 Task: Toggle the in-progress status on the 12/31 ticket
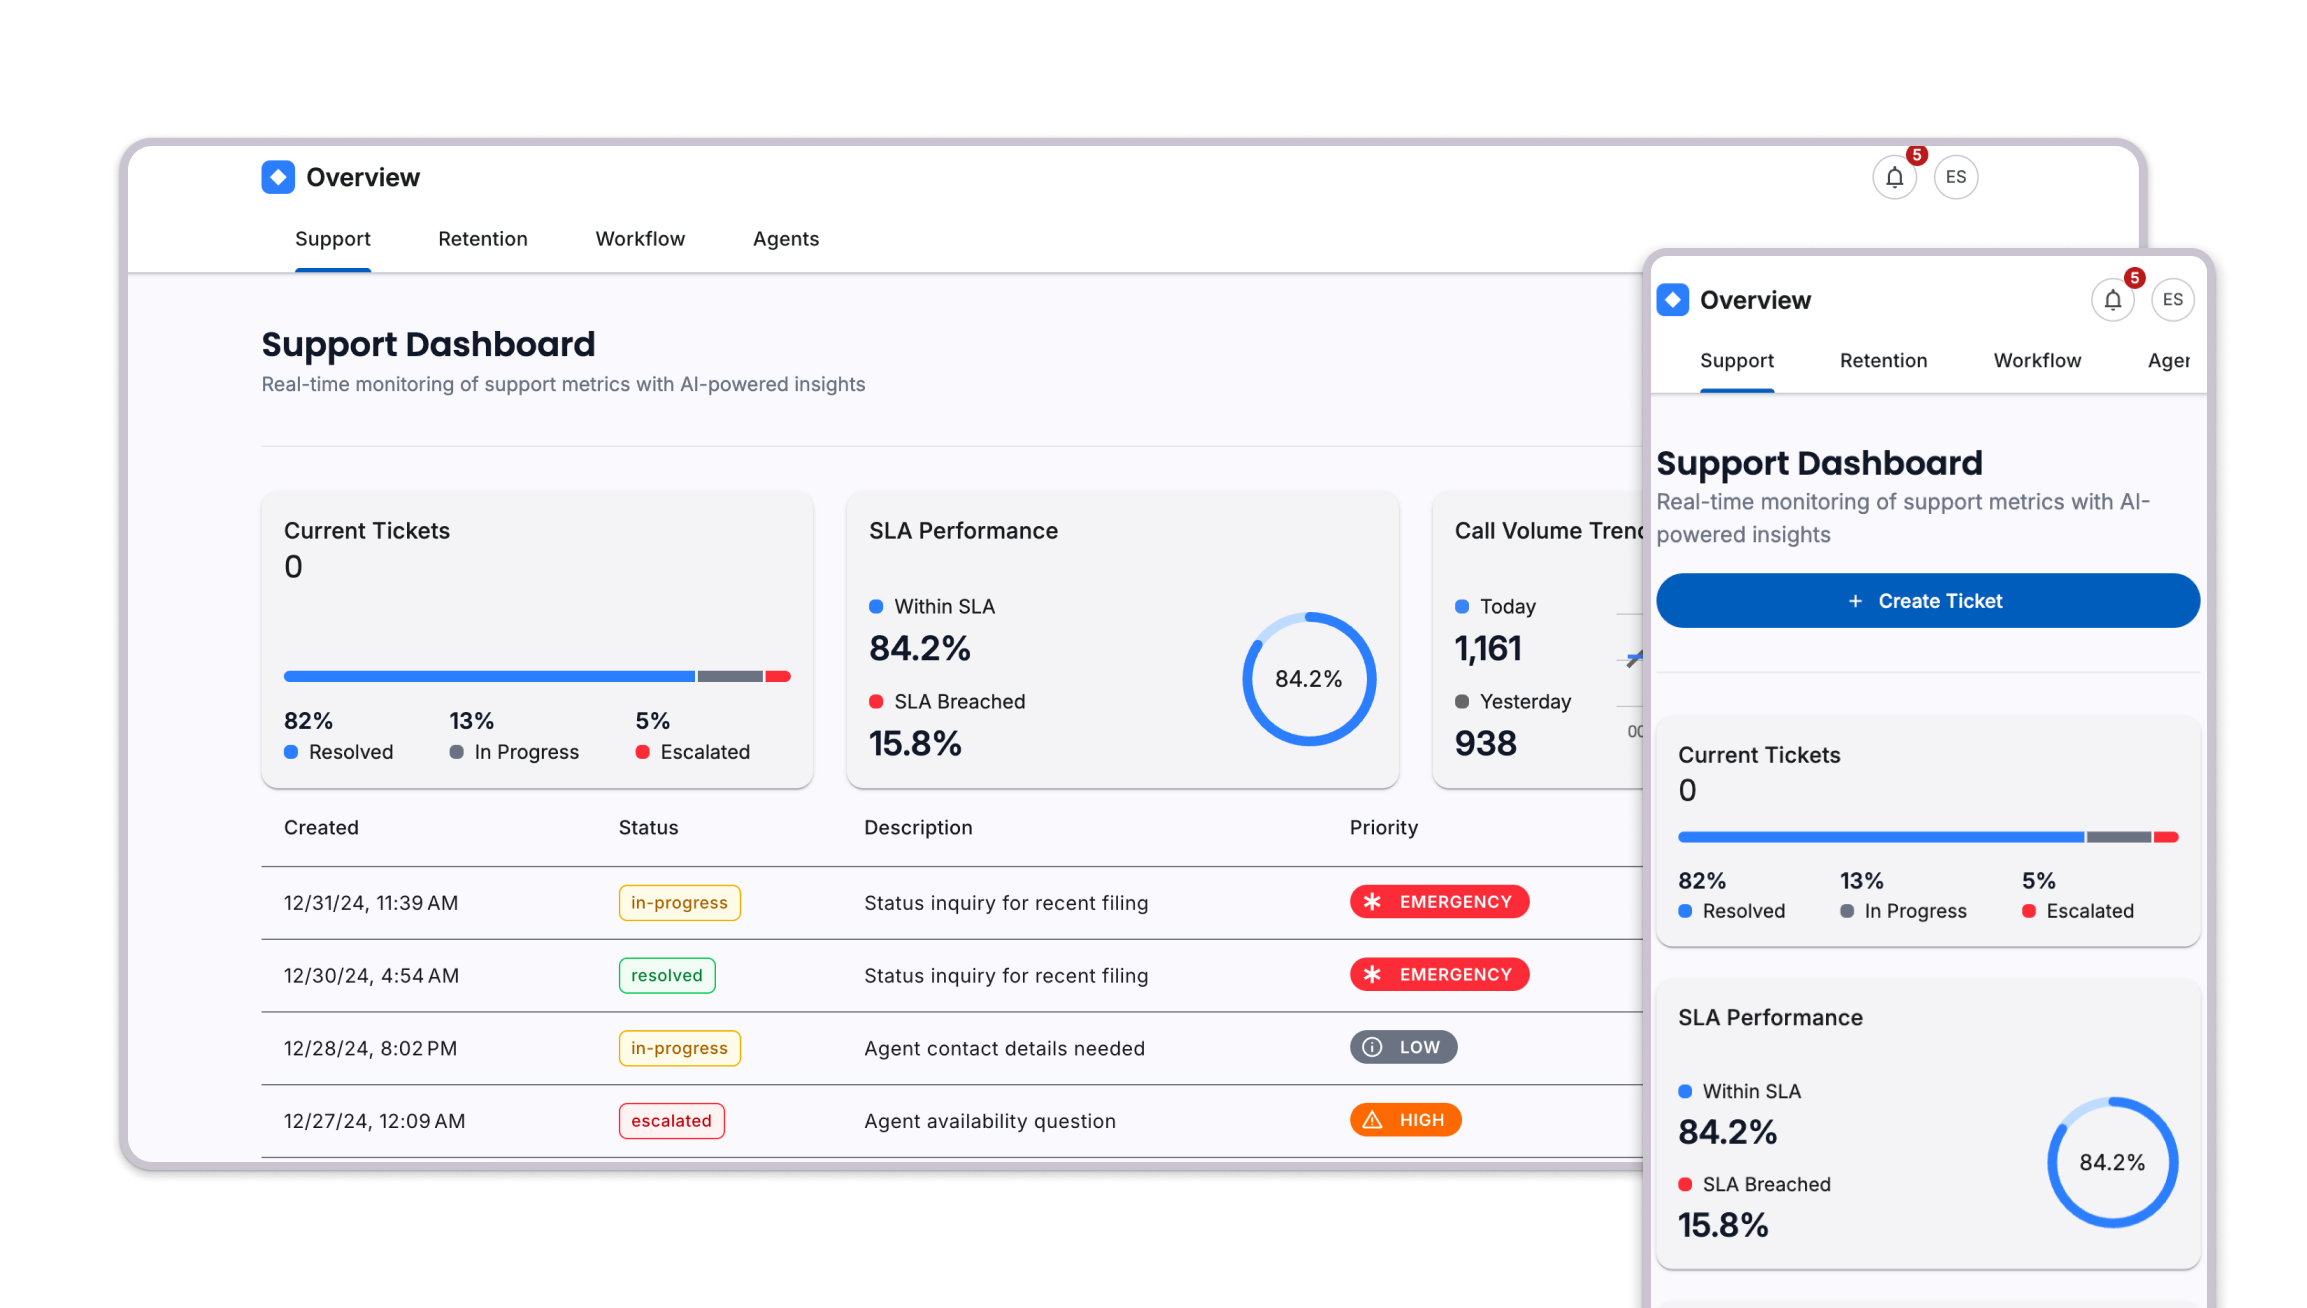(679, 901)
